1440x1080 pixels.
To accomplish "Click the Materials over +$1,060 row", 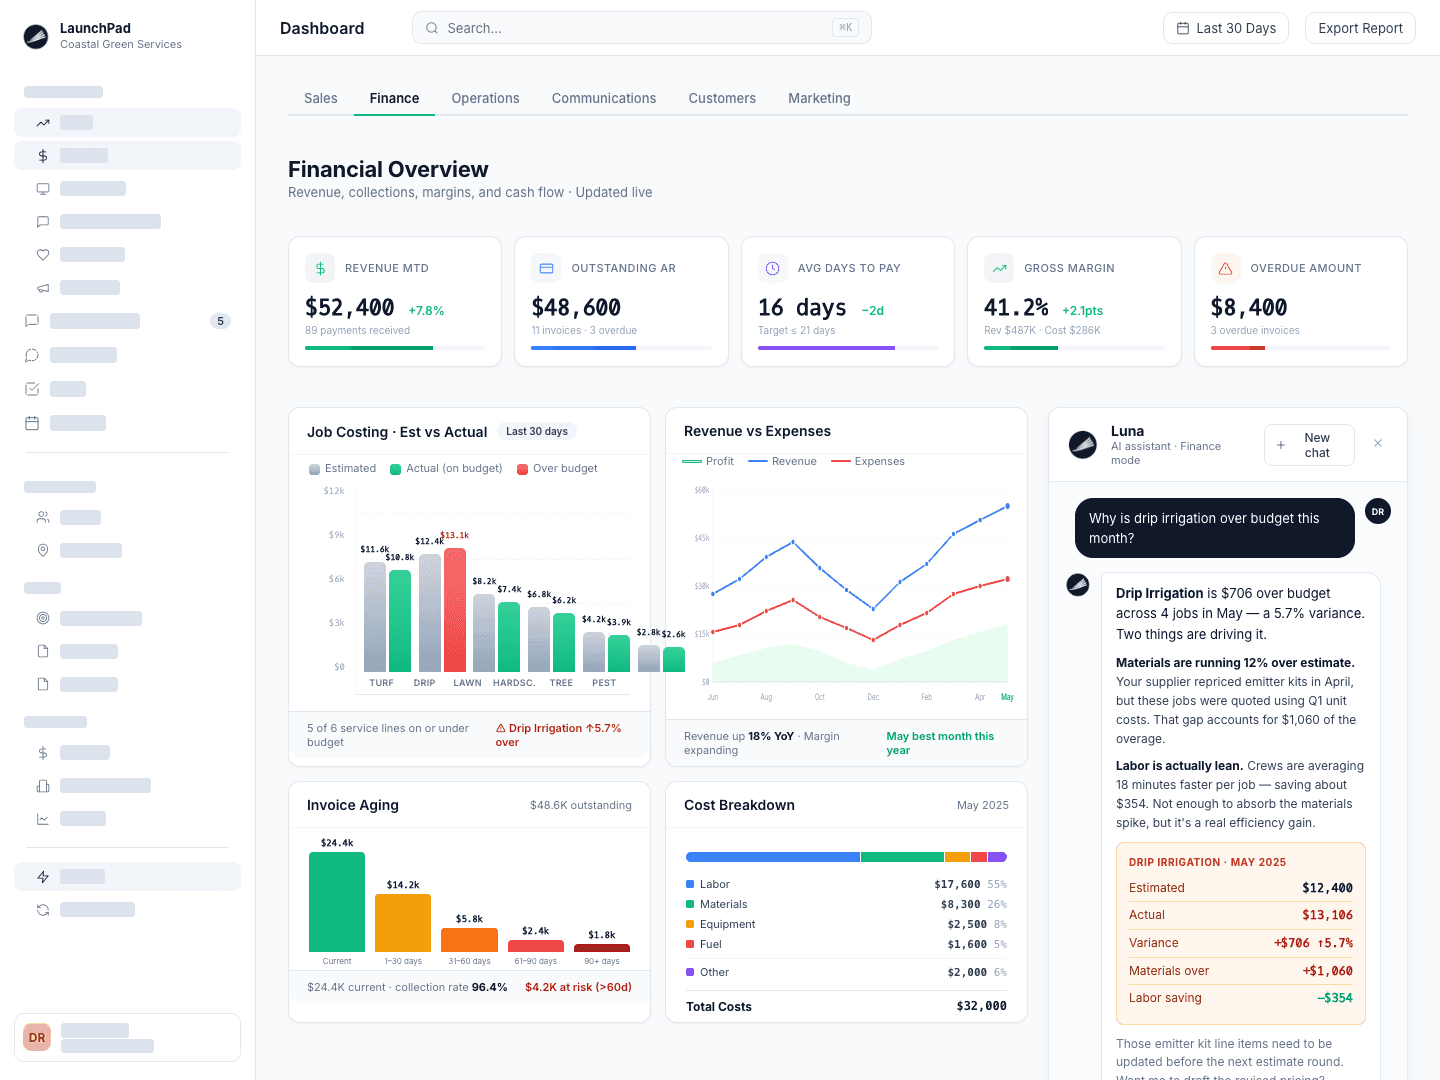I will [x=1240, y=971].
